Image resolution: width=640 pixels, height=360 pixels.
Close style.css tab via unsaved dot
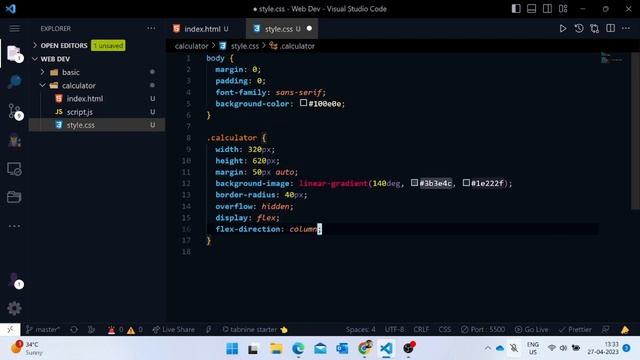click(309, 28)
